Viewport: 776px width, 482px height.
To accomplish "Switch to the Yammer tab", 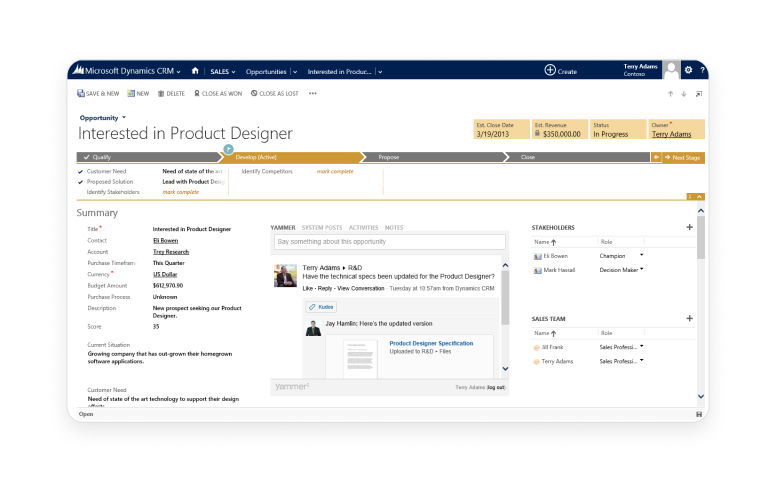I will point(283,228).
